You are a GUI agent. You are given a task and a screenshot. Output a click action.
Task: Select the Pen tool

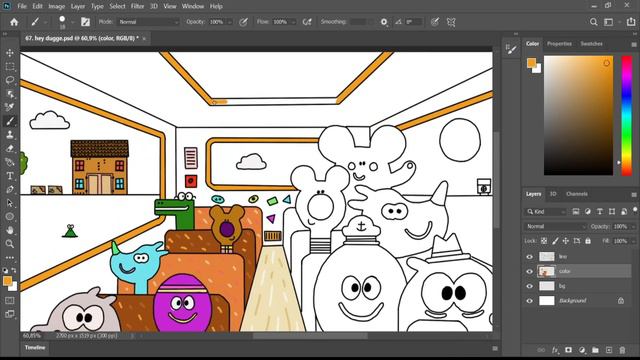pyautogui.click(x=10, y=189)
